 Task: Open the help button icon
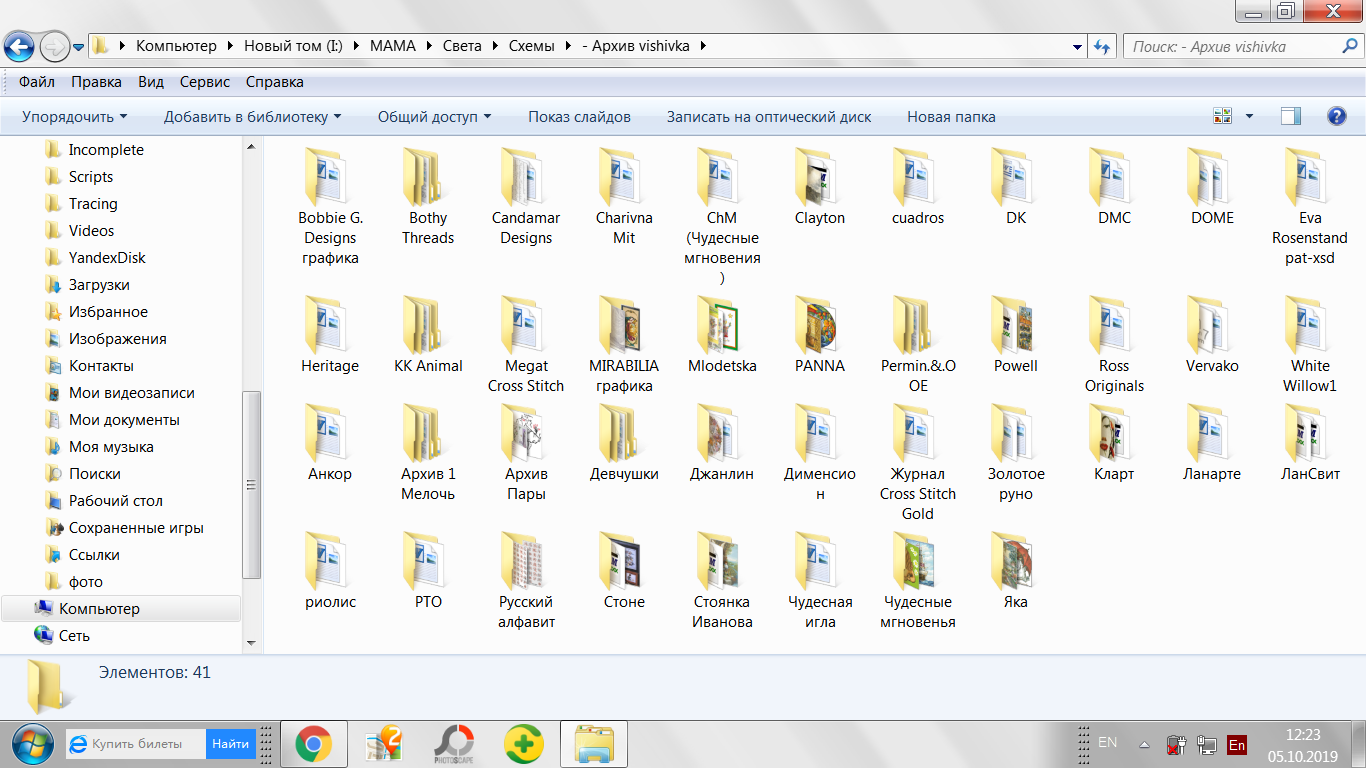pyautogui.click(x=1336, y=116)
